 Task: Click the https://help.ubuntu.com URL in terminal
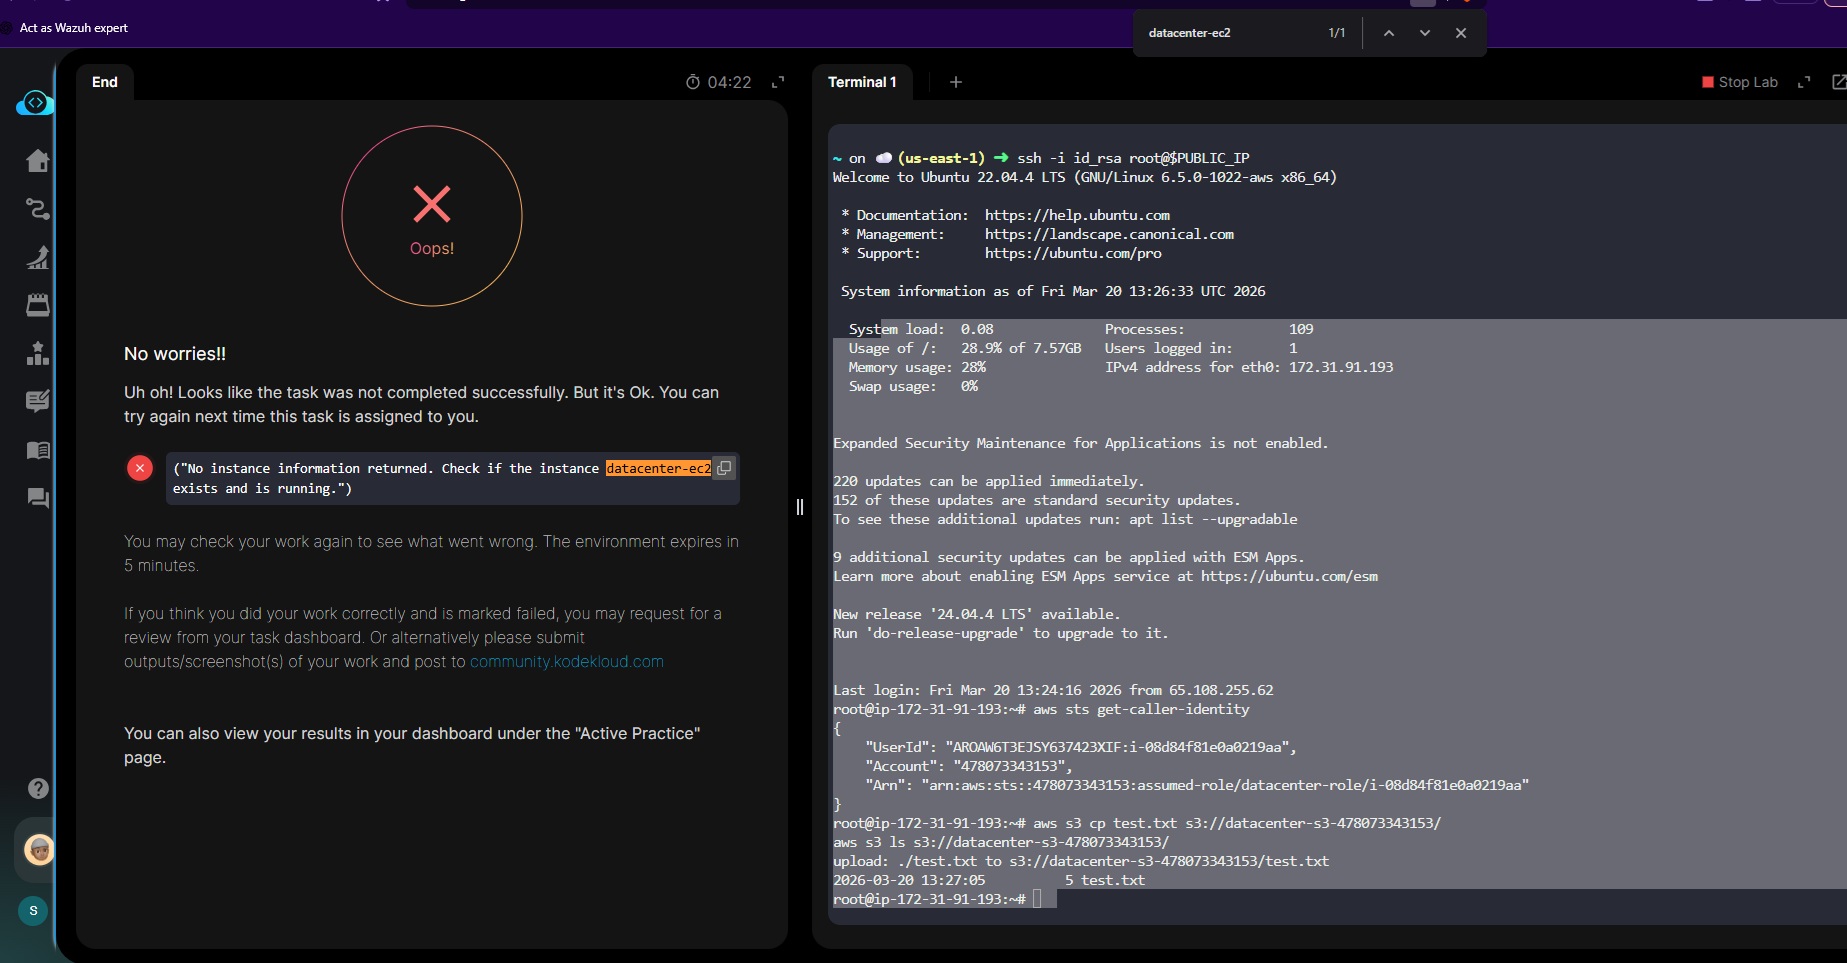click(x=1077, y=215)
